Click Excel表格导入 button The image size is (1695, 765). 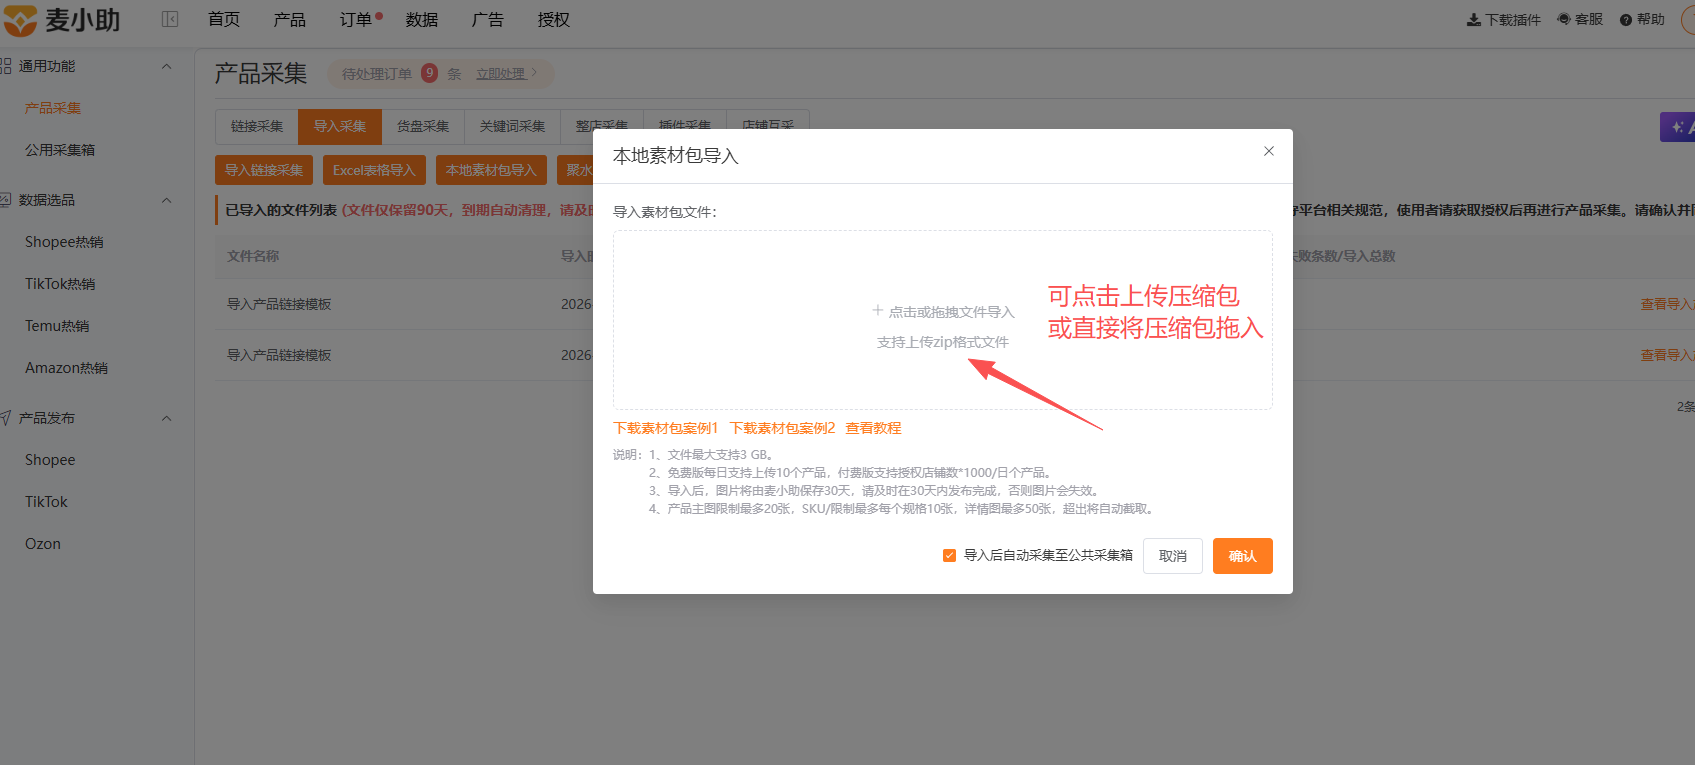(374, 170)
